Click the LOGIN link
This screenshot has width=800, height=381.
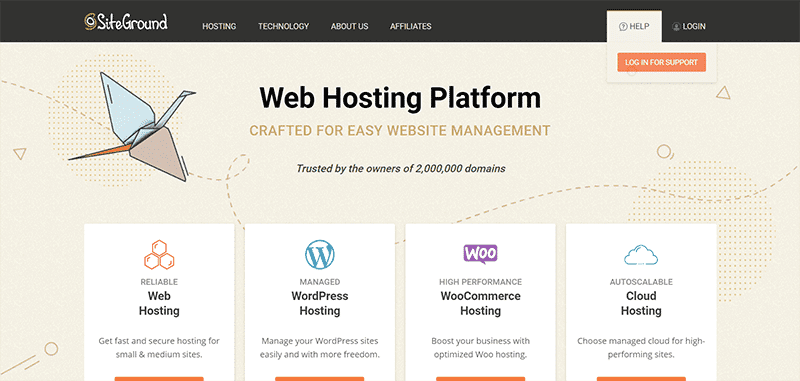[x=689, y=27]
